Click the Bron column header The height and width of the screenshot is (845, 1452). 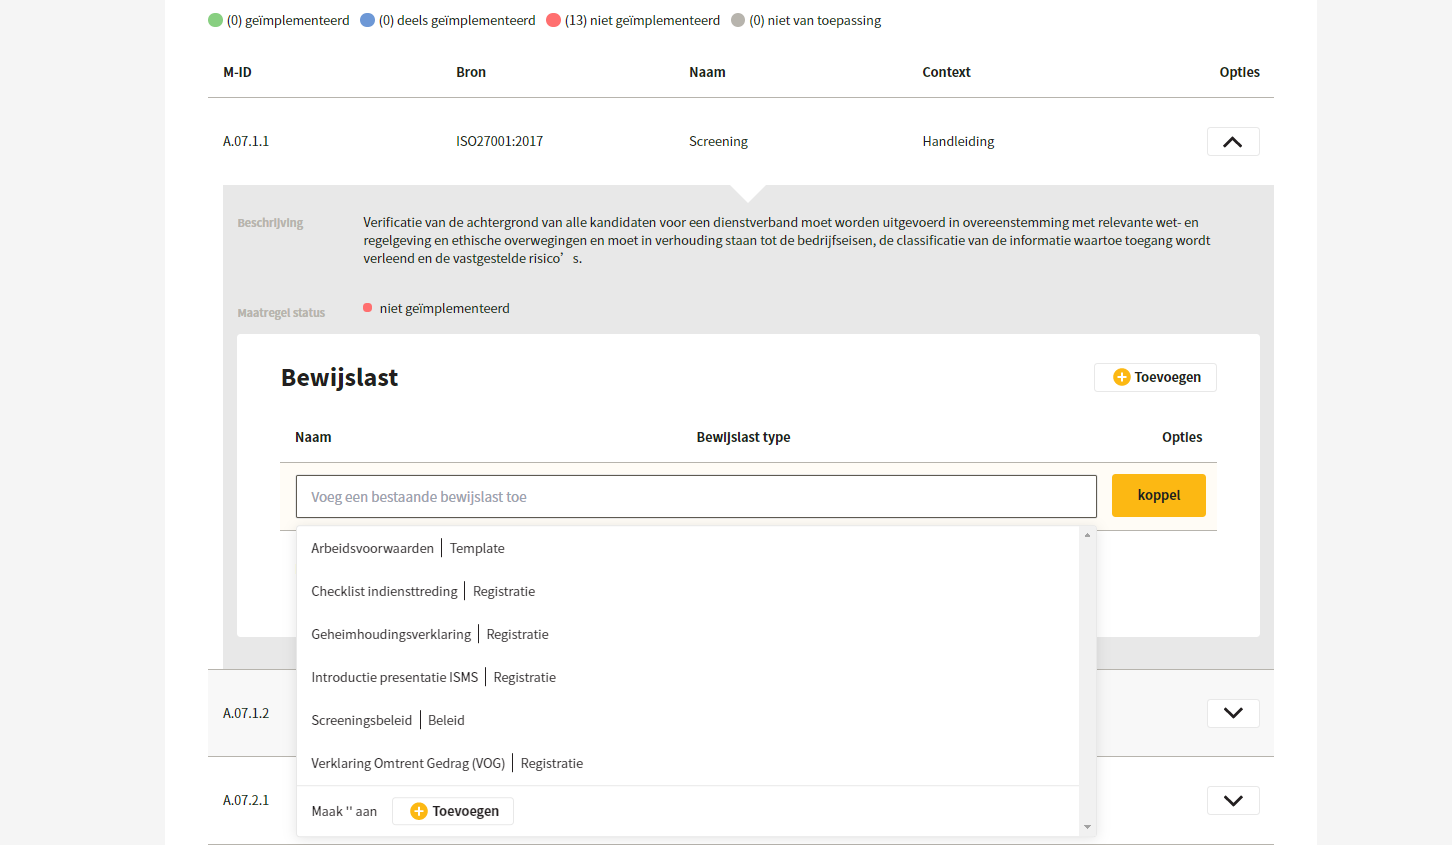(x=471, y=72)
